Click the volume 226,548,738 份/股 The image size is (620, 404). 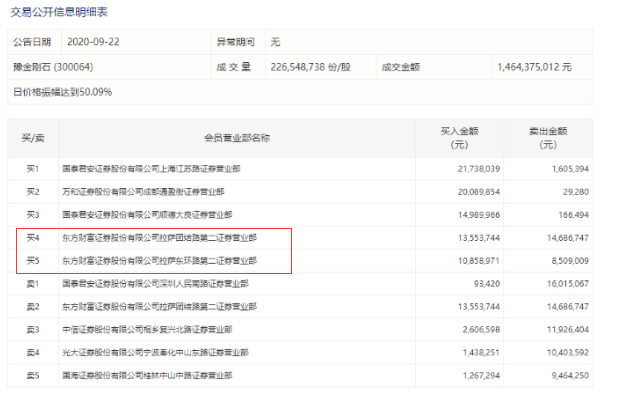(311, 67)
